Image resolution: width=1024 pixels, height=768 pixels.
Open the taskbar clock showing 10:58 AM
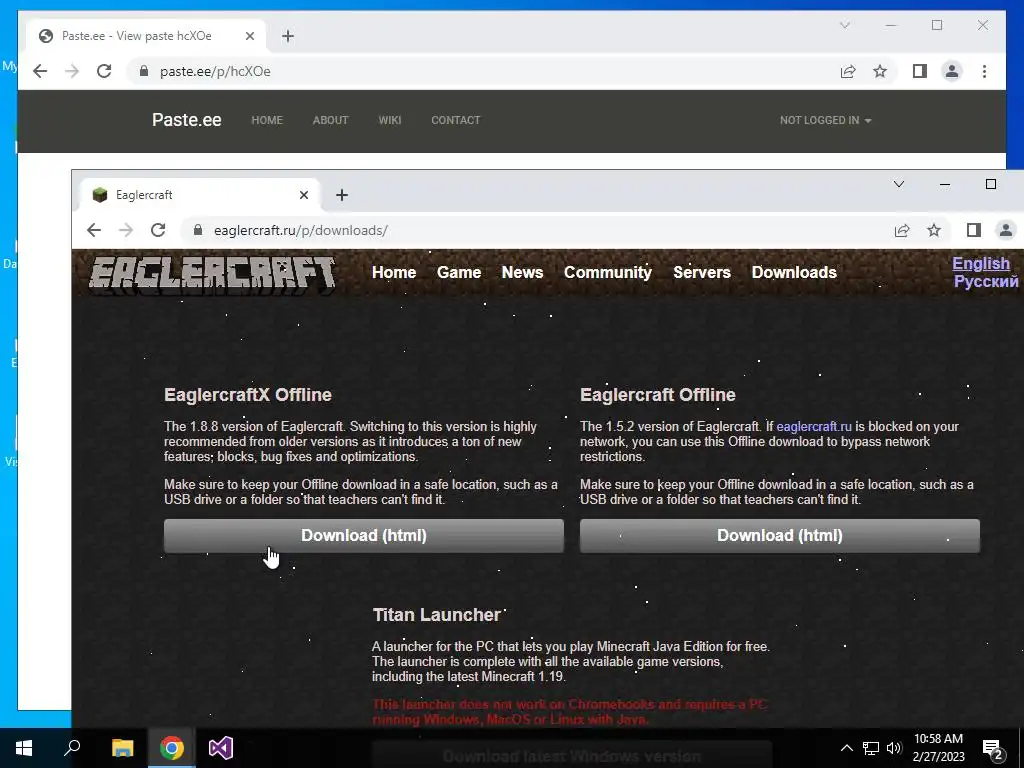[938, 748]
